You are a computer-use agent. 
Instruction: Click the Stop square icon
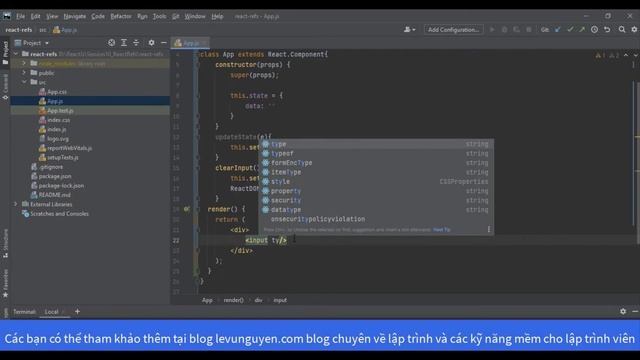click(x=529, y=30)
